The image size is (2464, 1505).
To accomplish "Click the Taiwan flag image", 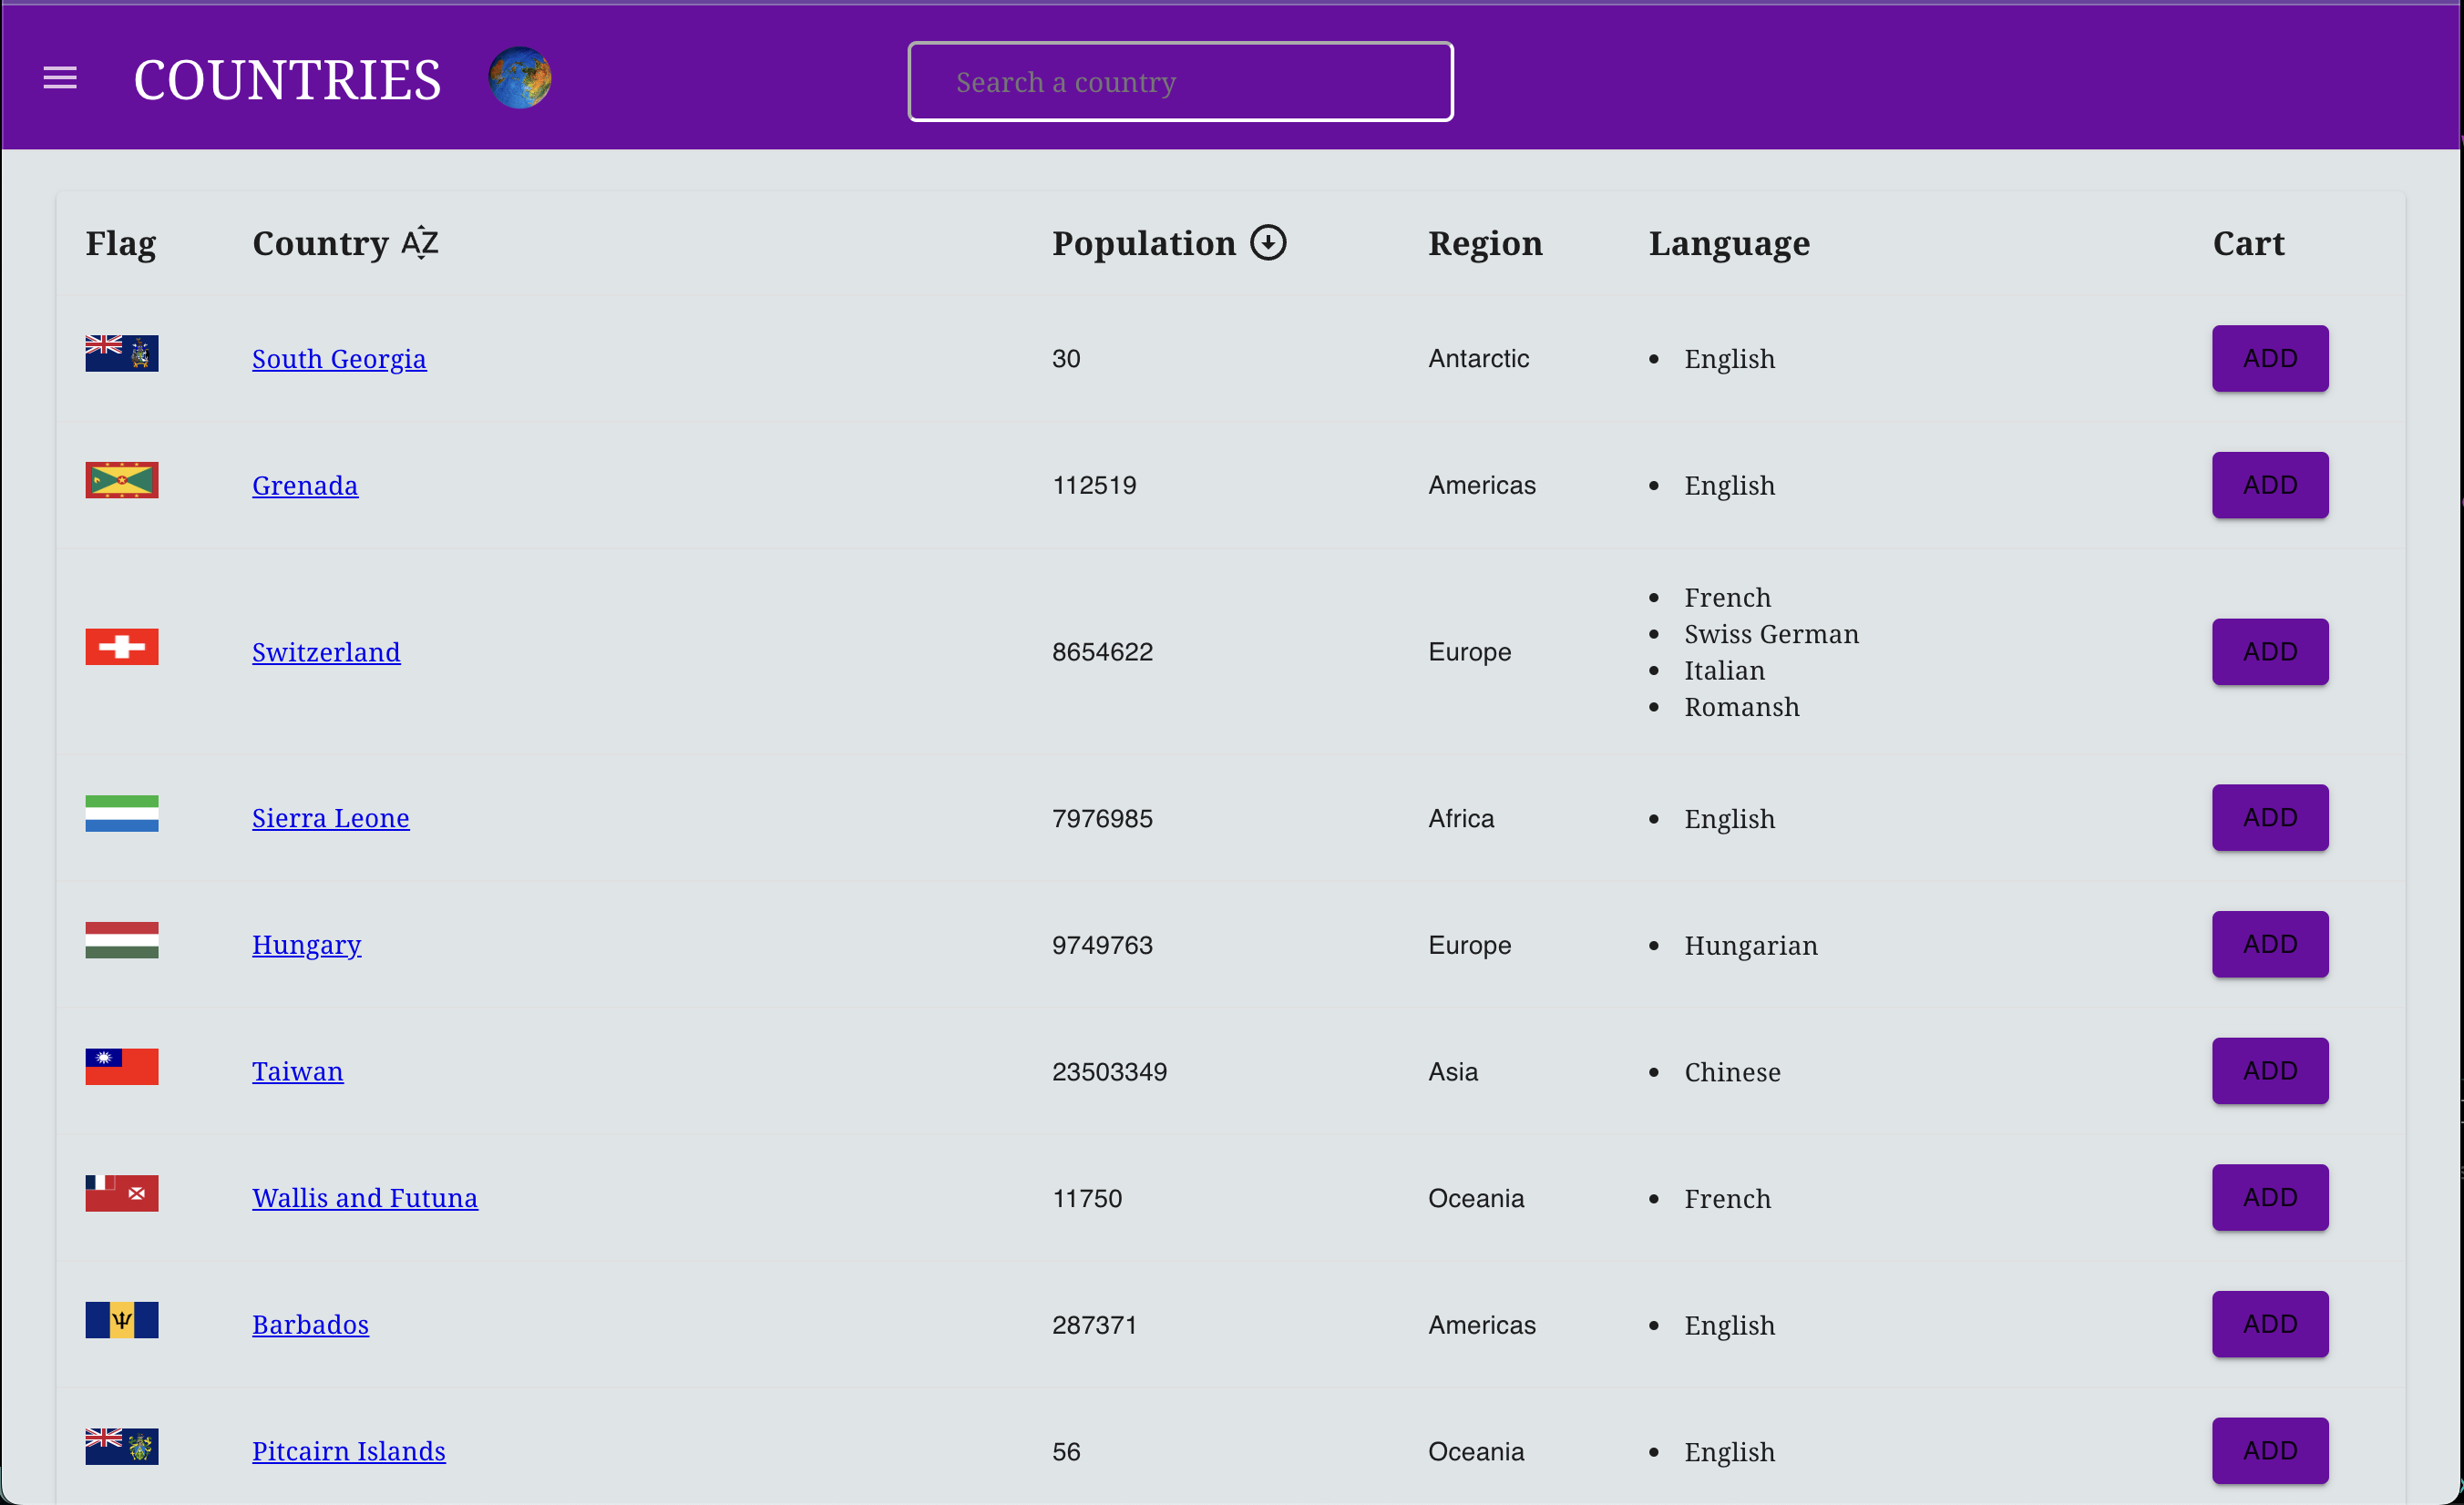I will (121, 1067).
